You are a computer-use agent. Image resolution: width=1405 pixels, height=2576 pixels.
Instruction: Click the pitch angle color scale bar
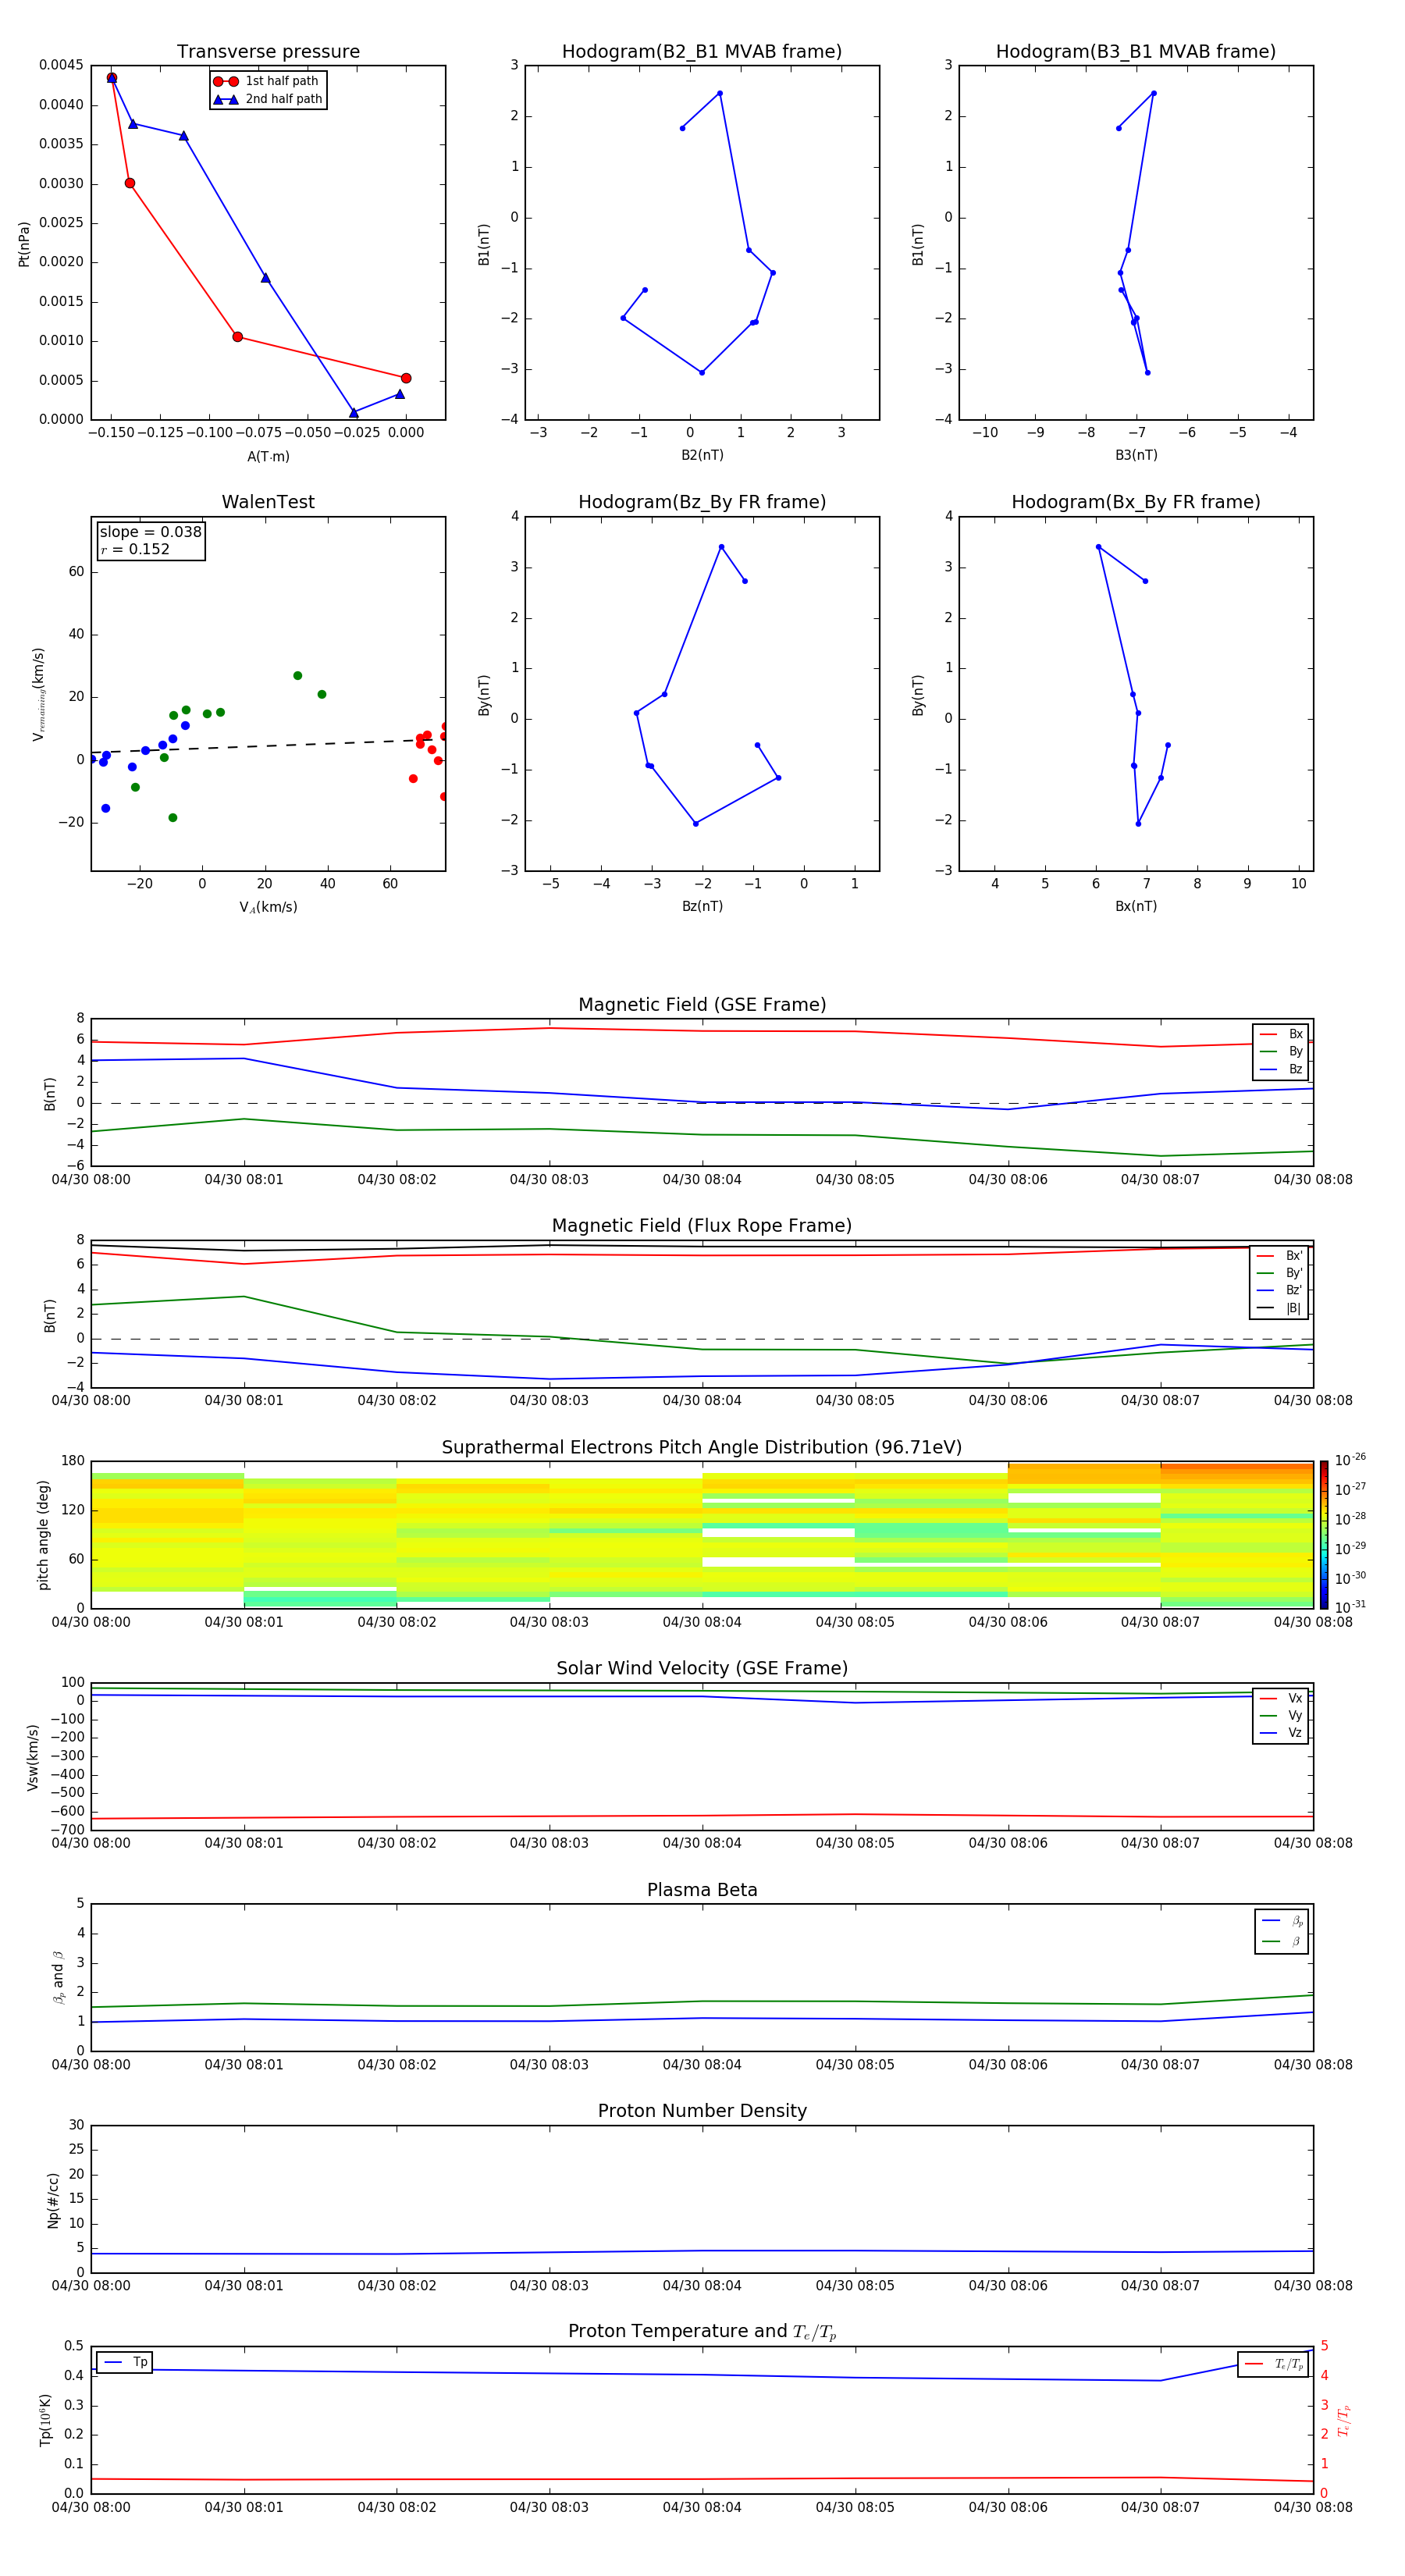(x=1324, y=1534)
